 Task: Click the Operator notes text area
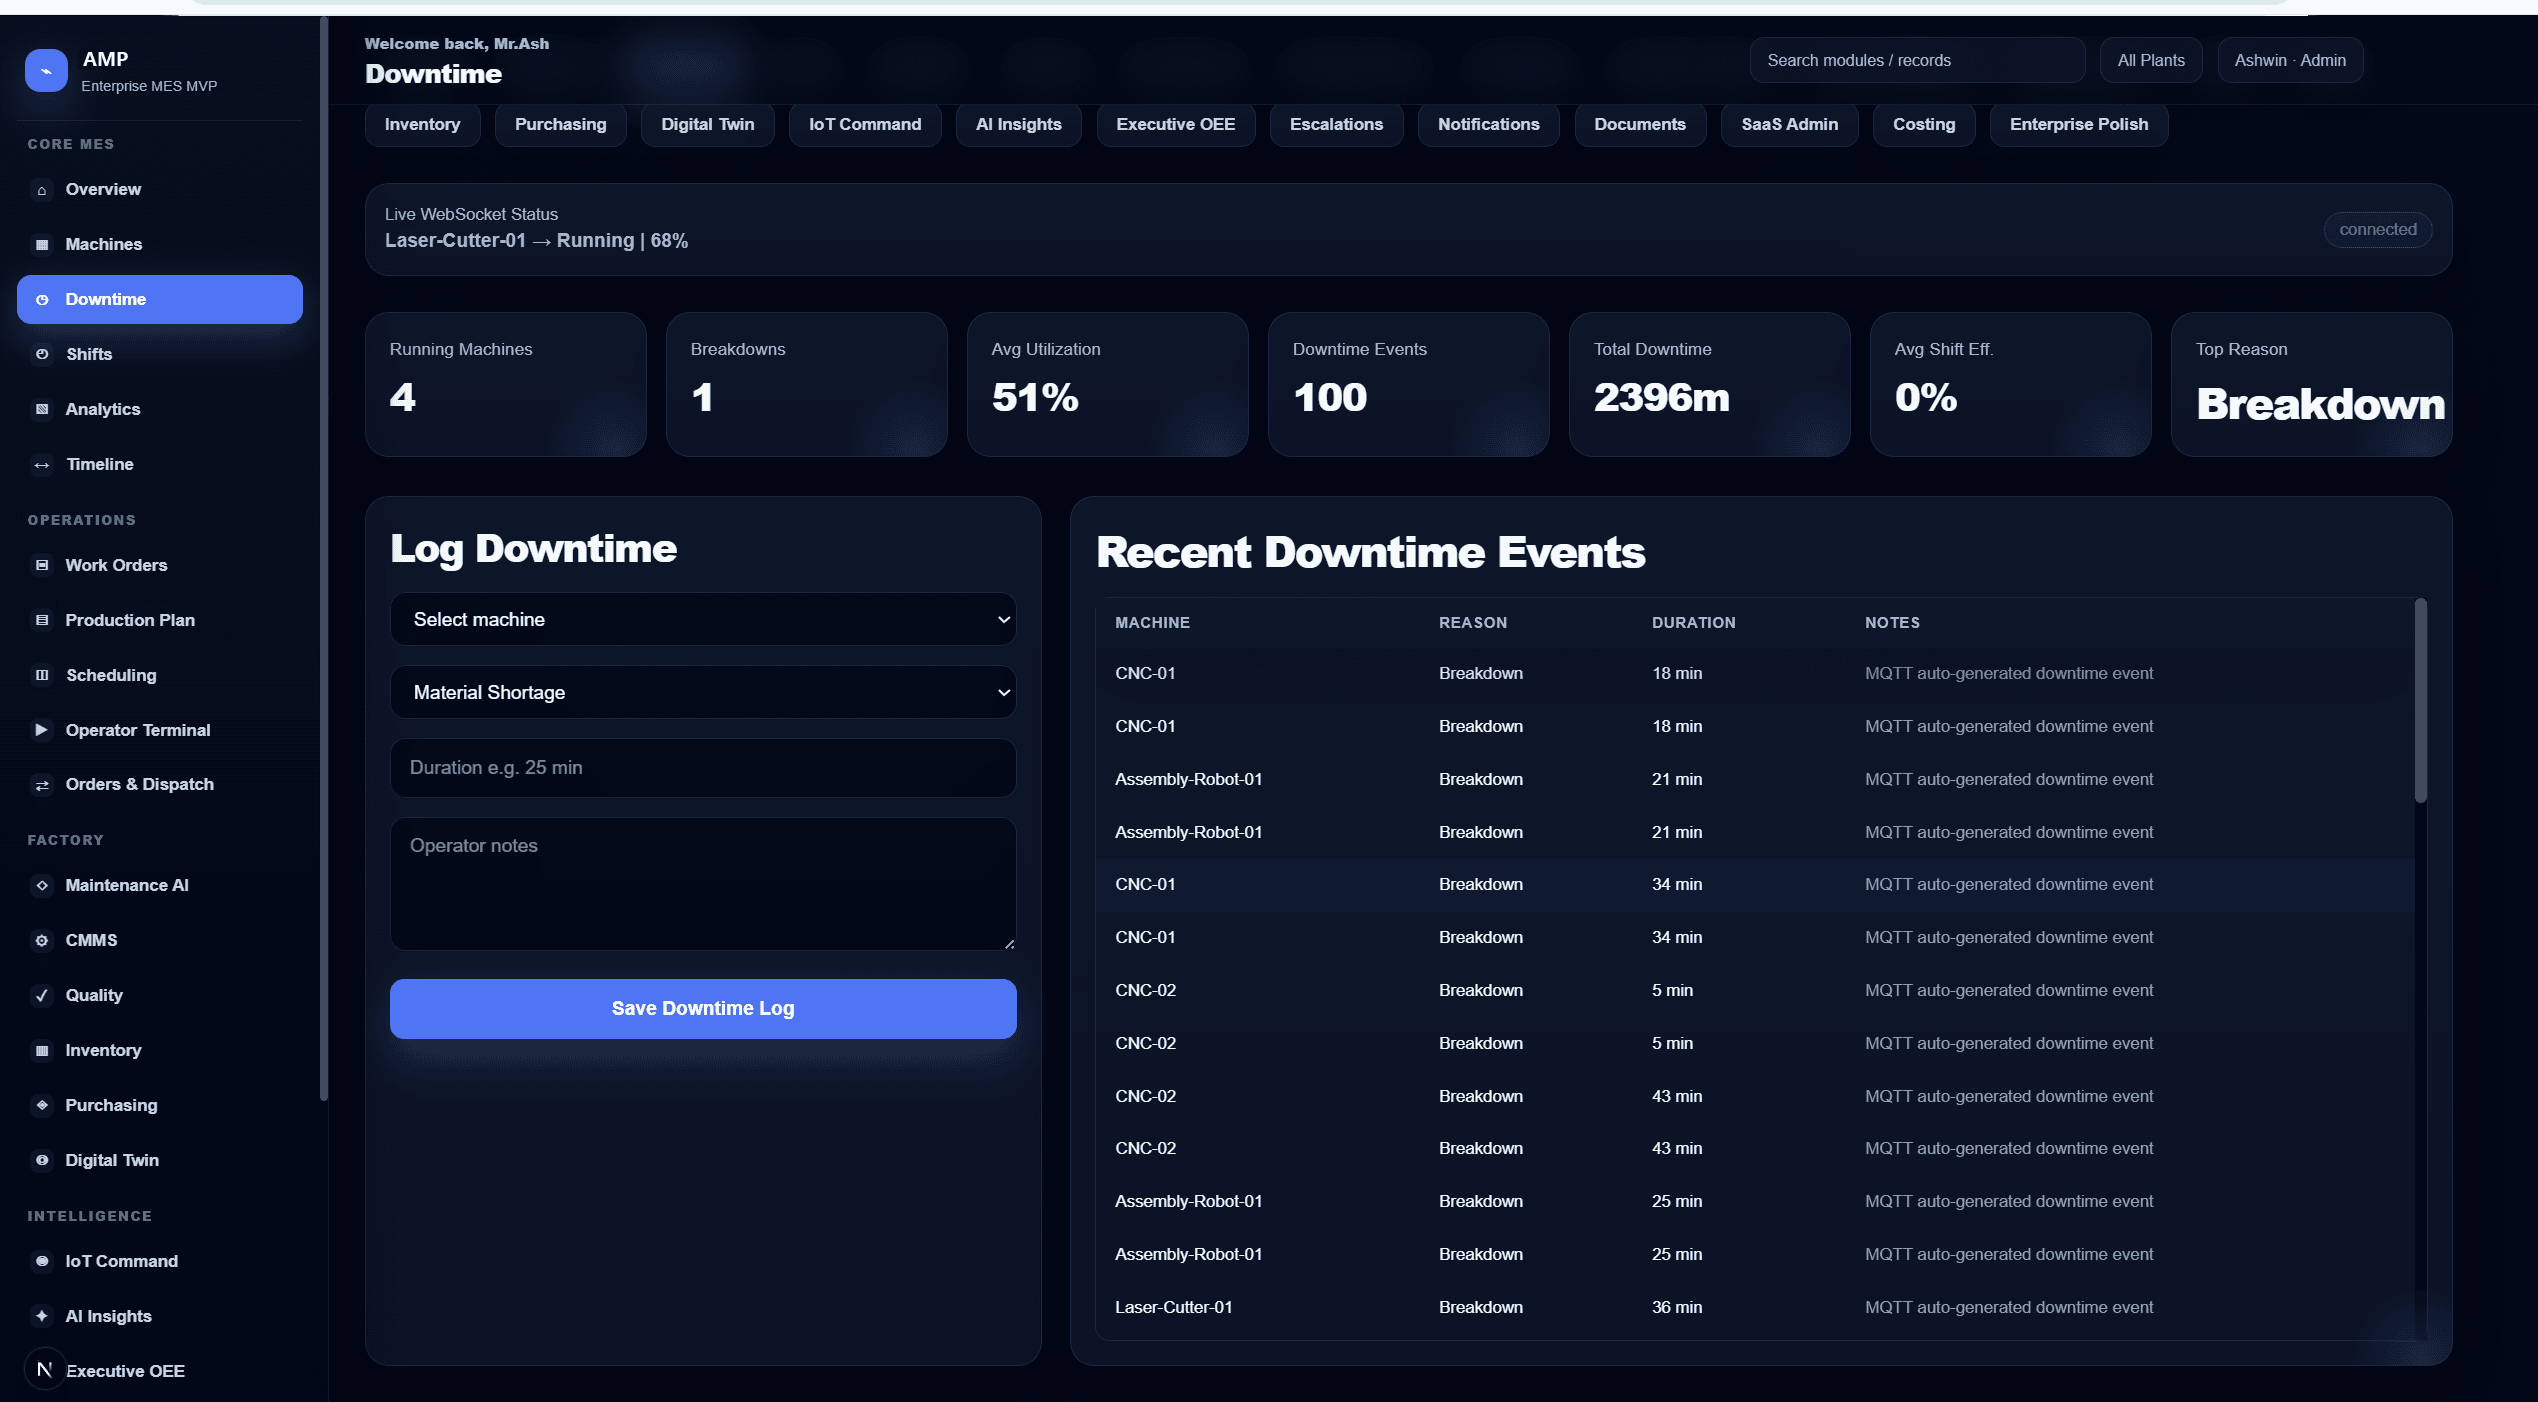pos(703,884)
